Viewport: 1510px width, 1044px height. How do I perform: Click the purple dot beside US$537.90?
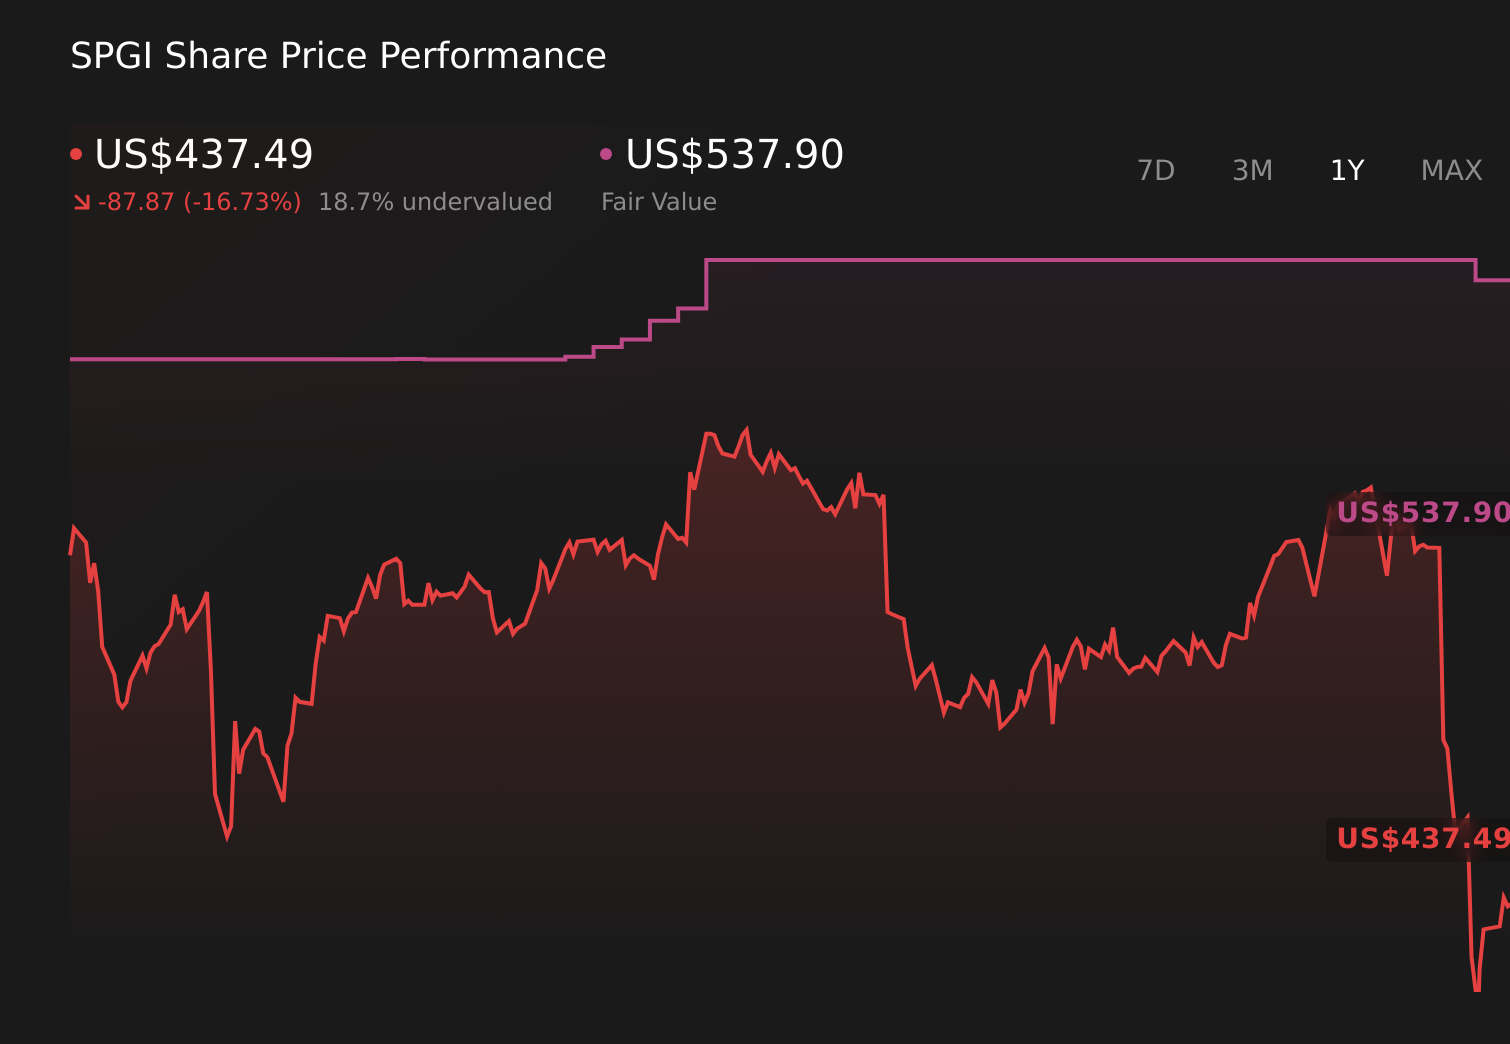(606, 154)
